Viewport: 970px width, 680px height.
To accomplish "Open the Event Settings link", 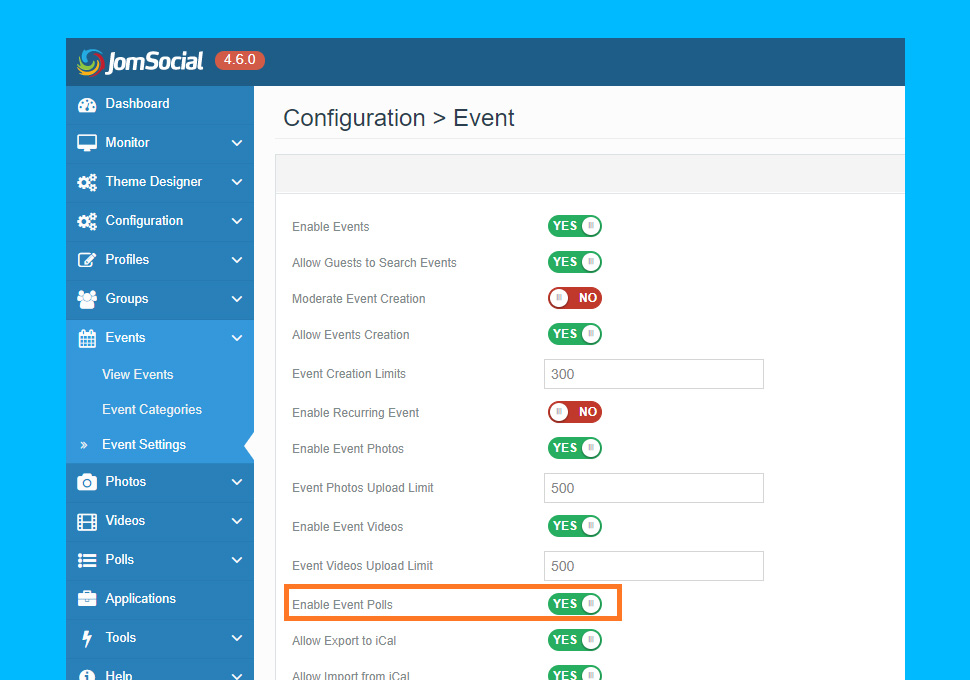I will [144, 445].
